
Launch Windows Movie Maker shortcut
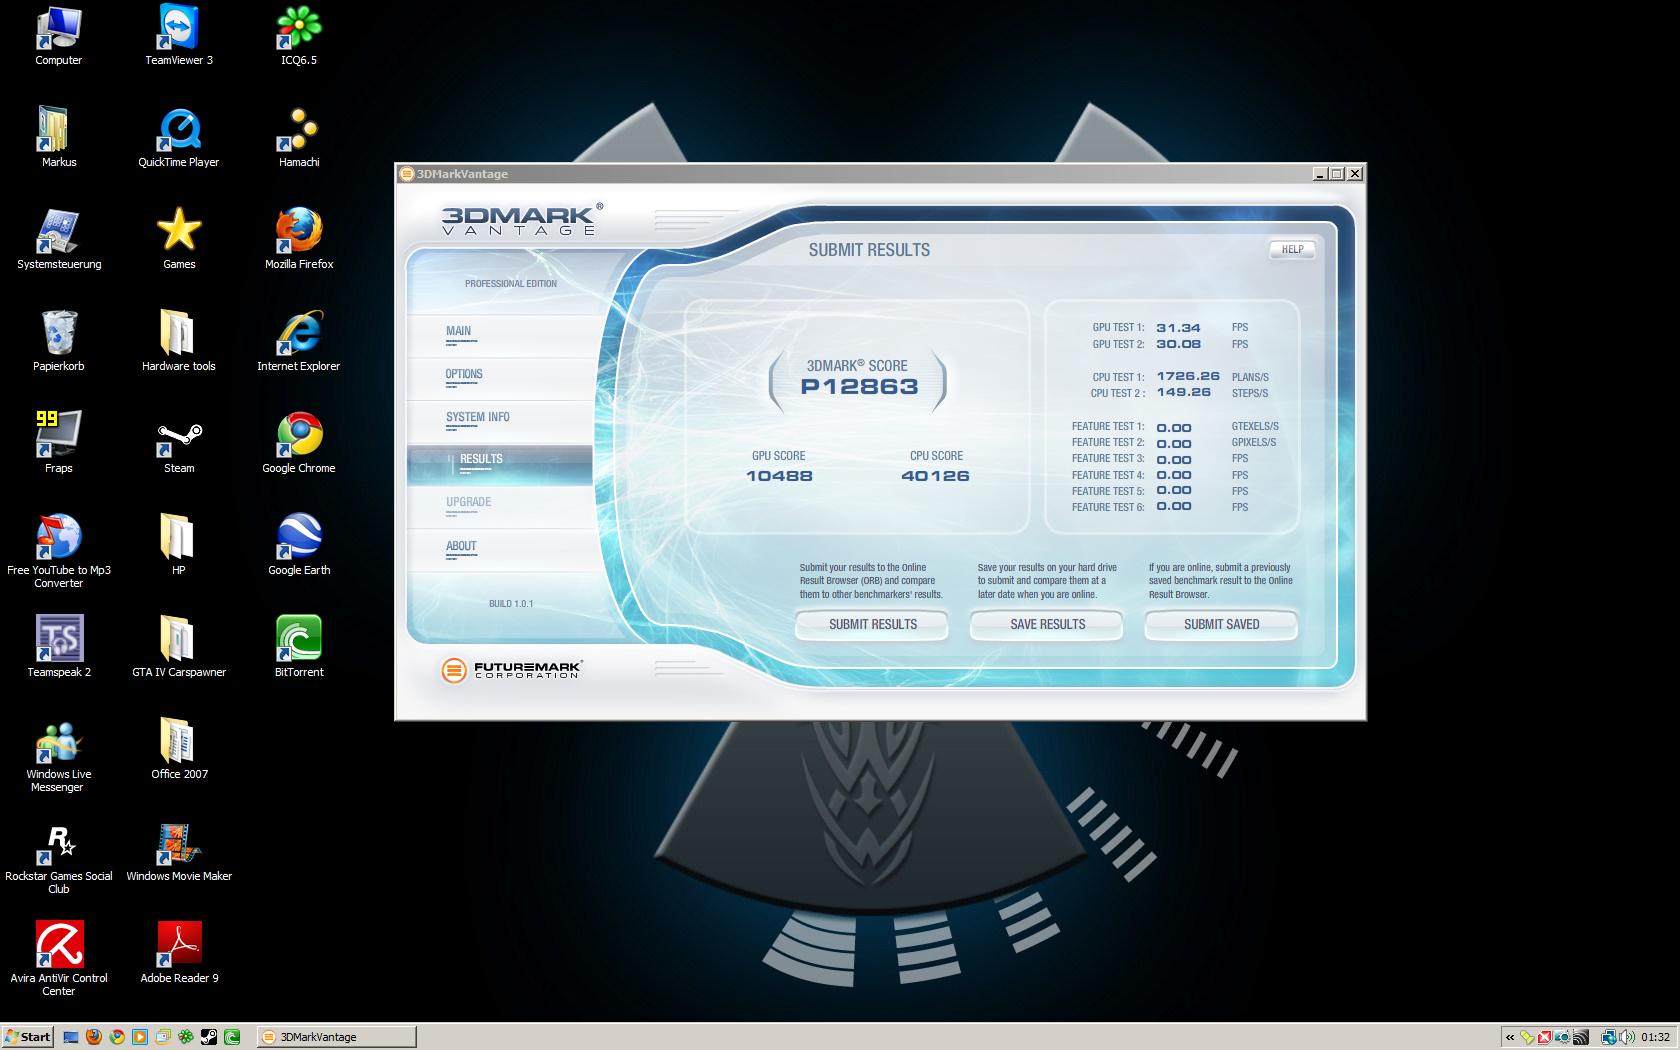coord(179,851)
